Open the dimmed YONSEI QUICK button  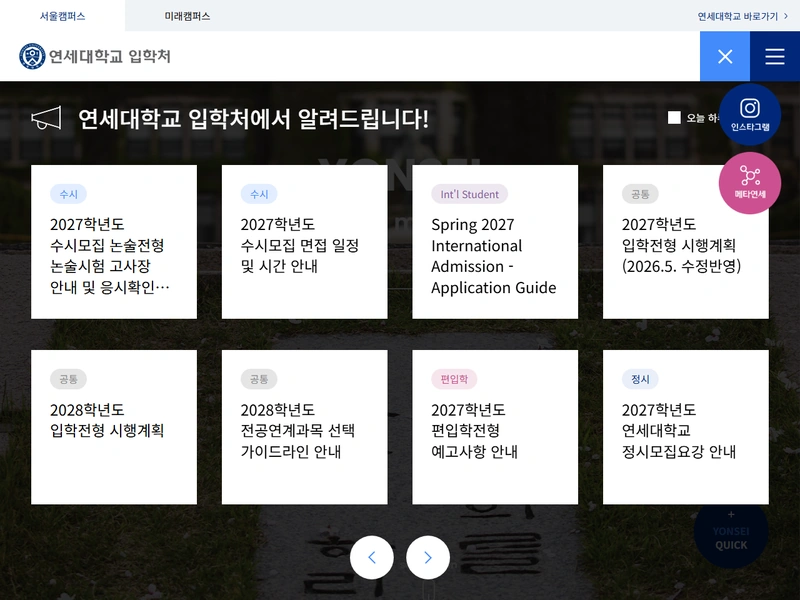pos(731,533)
